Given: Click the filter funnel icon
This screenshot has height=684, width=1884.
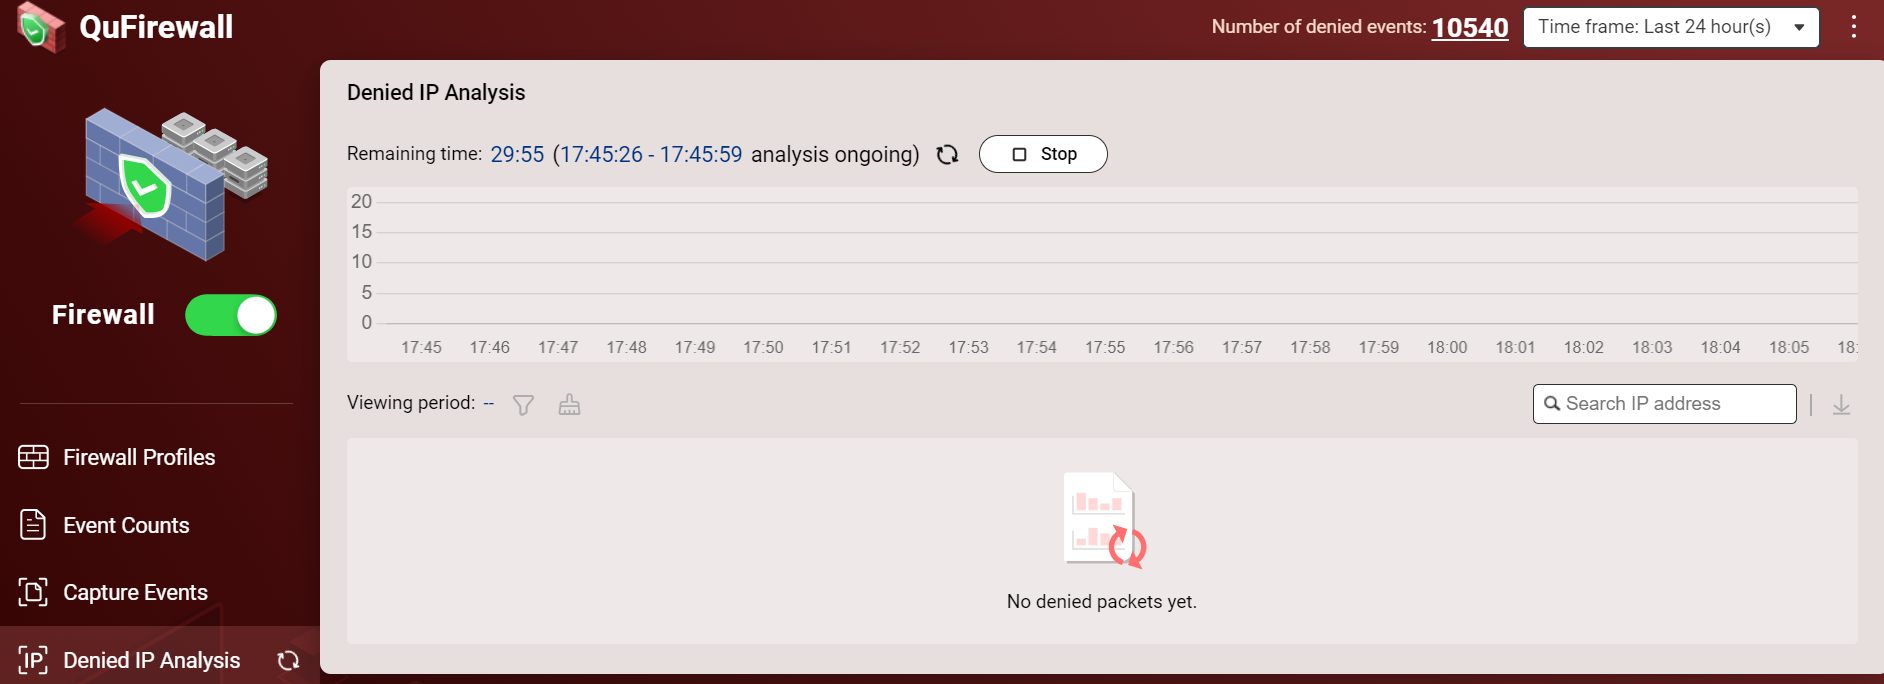Looking at the screenshot, I should click(x=523, y=405).
